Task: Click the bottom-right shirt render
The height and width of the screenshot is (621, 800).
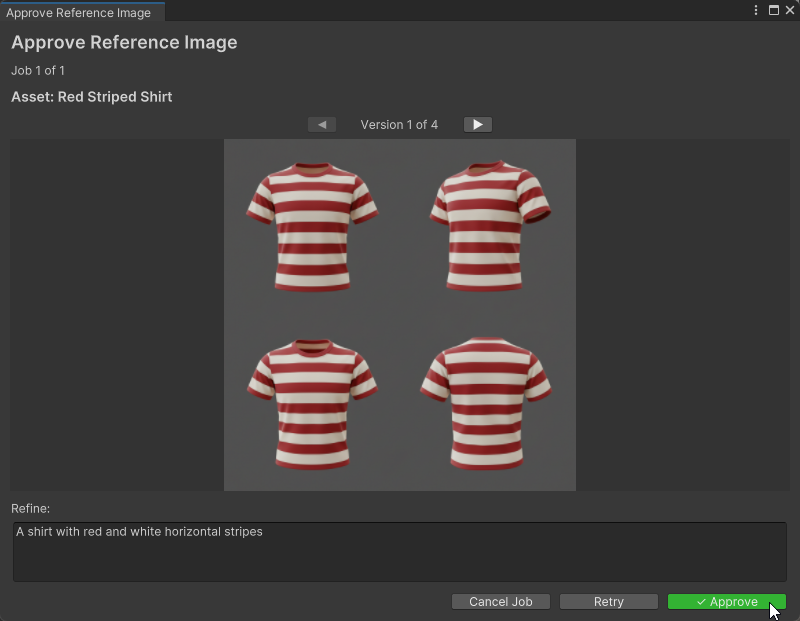Action: pyautogui.click(x=486, y=404)
